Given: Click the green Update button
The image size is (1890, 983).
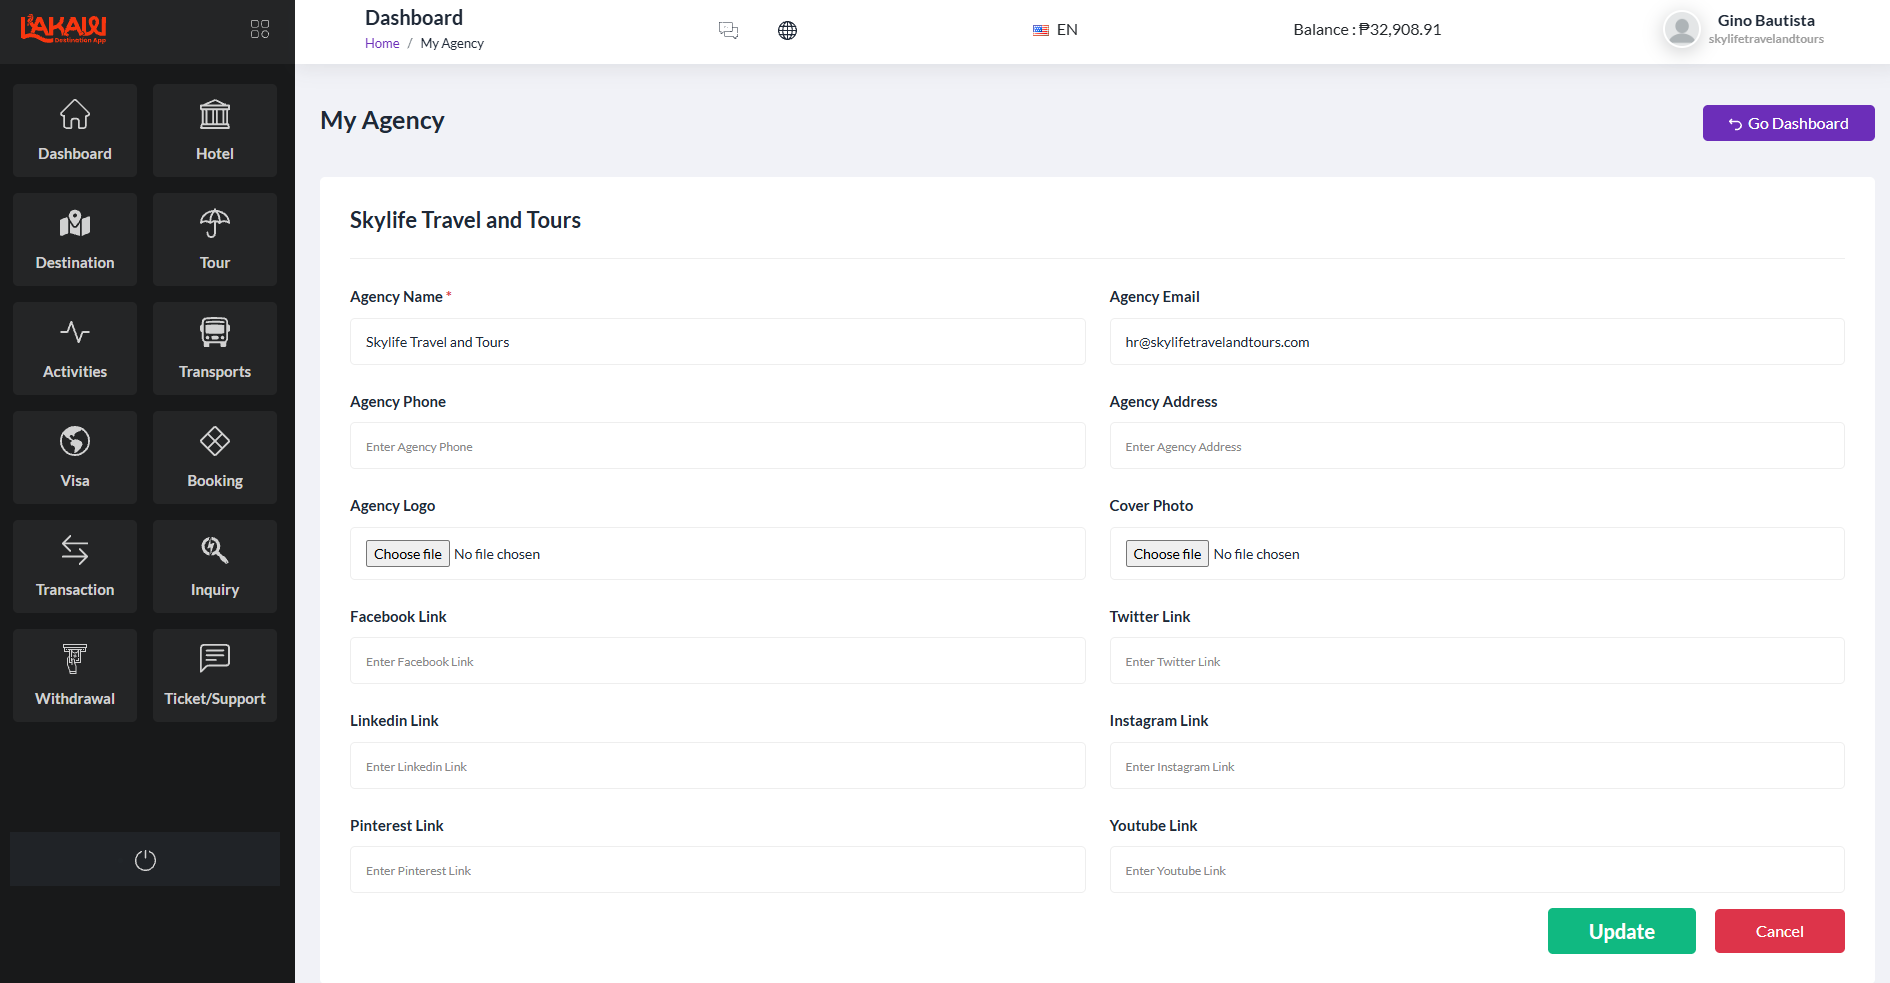Looking at the screenshot, I should [x=1622, y=931].
